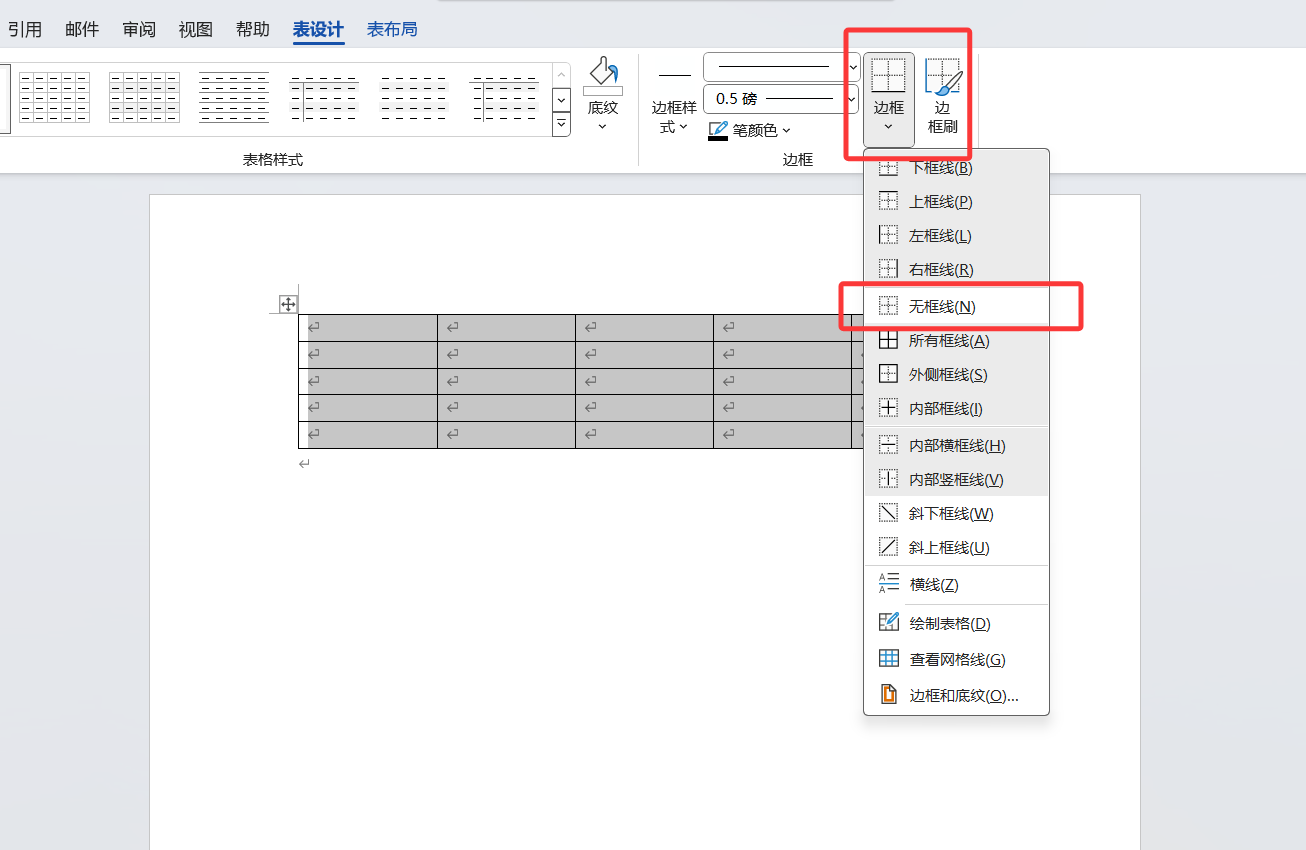Select the fifth table style thumbnail
The image size is (1306, 850).
415,98
